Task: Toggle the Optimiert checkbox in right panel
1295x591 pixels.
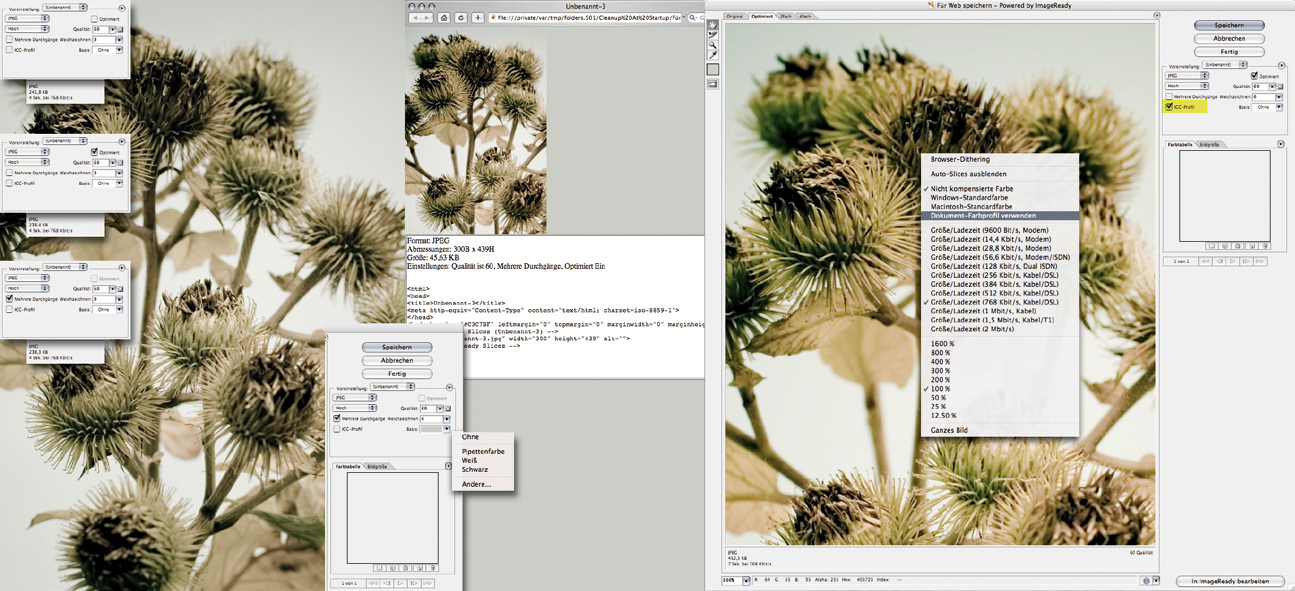Action: [1255, 76]
